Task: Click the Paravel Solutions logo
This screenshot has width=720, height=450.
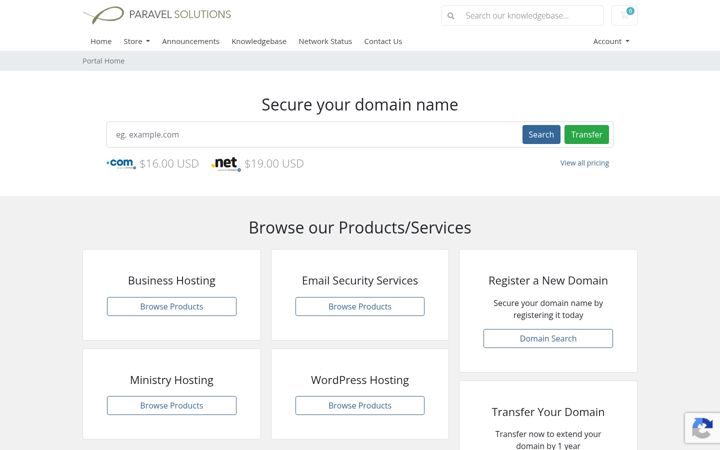Action: point(157,15)
